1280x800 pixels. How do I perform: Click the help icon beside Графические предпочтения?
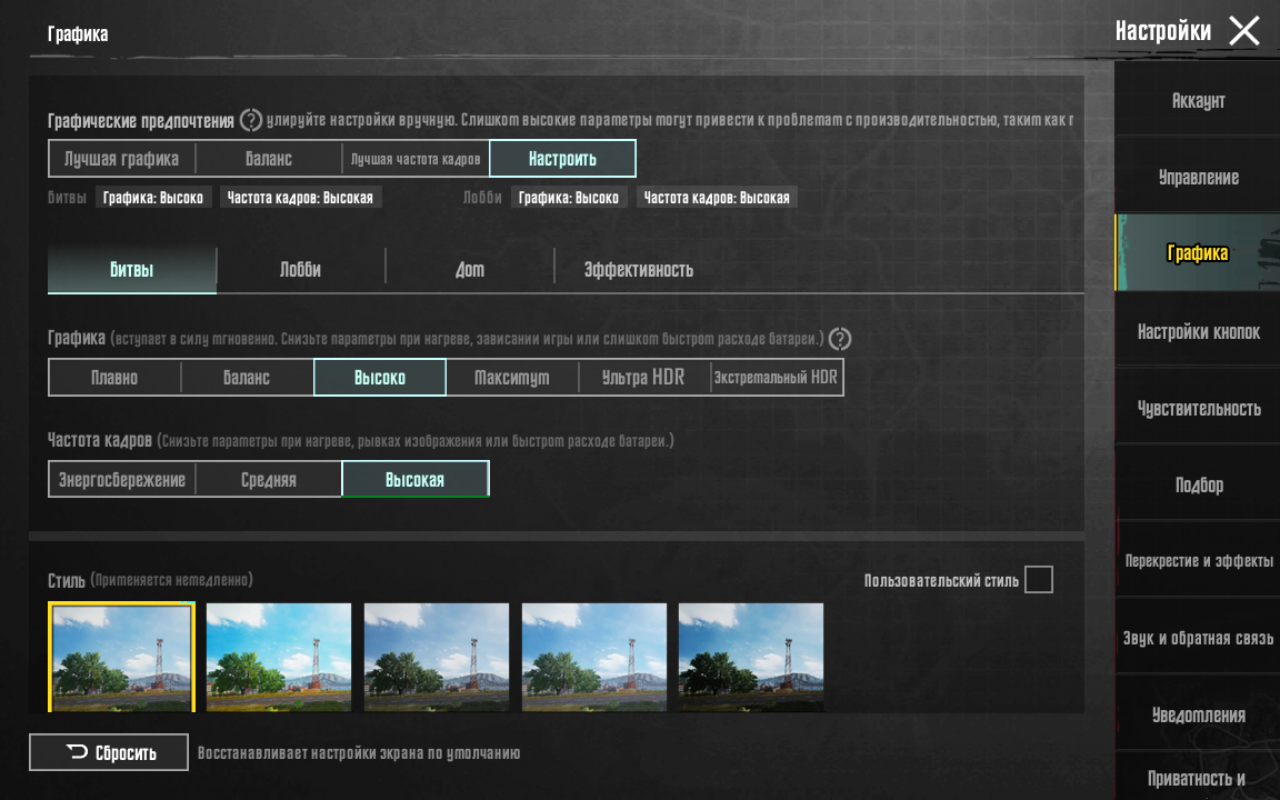(251, 121)
